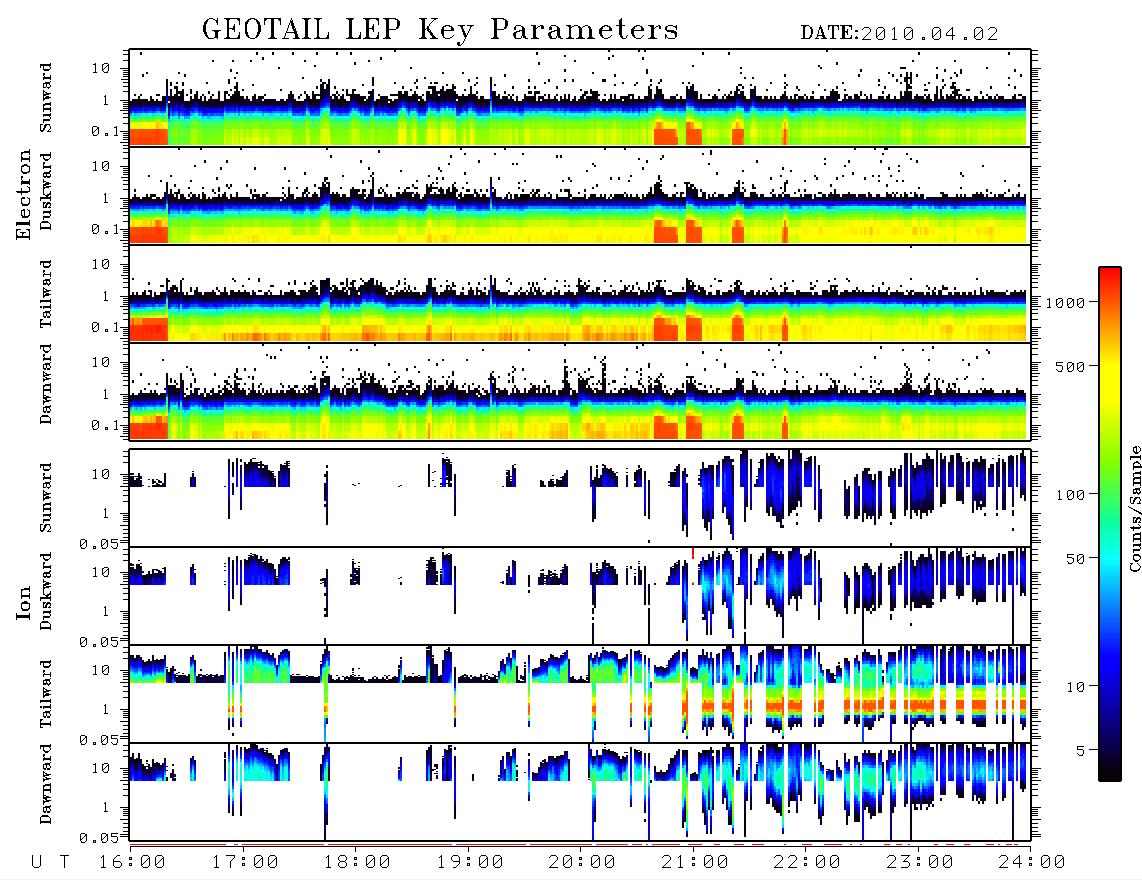The width and height of the screenshot is (1142, 880).
Task: Click the "21:00" time tick label
Action: 695,863
